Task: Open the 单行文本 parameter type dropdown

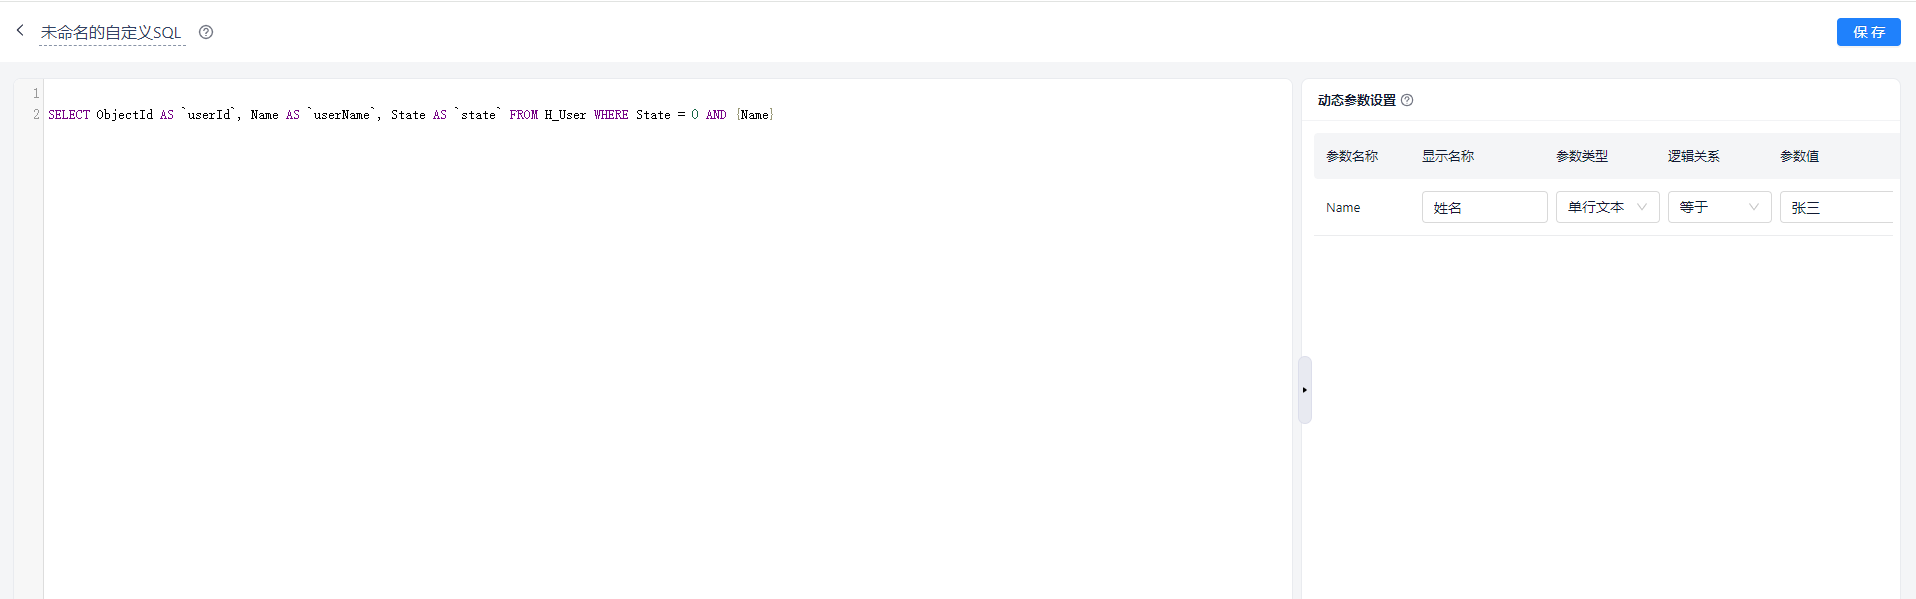Action: tap(1607, 207)
